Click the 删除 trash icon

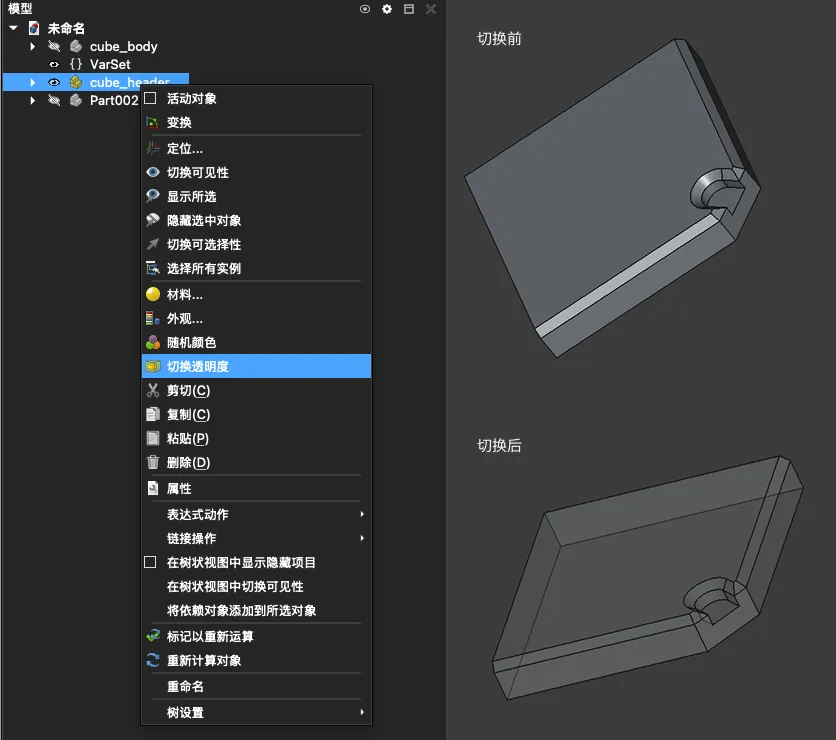pos(152,462)
